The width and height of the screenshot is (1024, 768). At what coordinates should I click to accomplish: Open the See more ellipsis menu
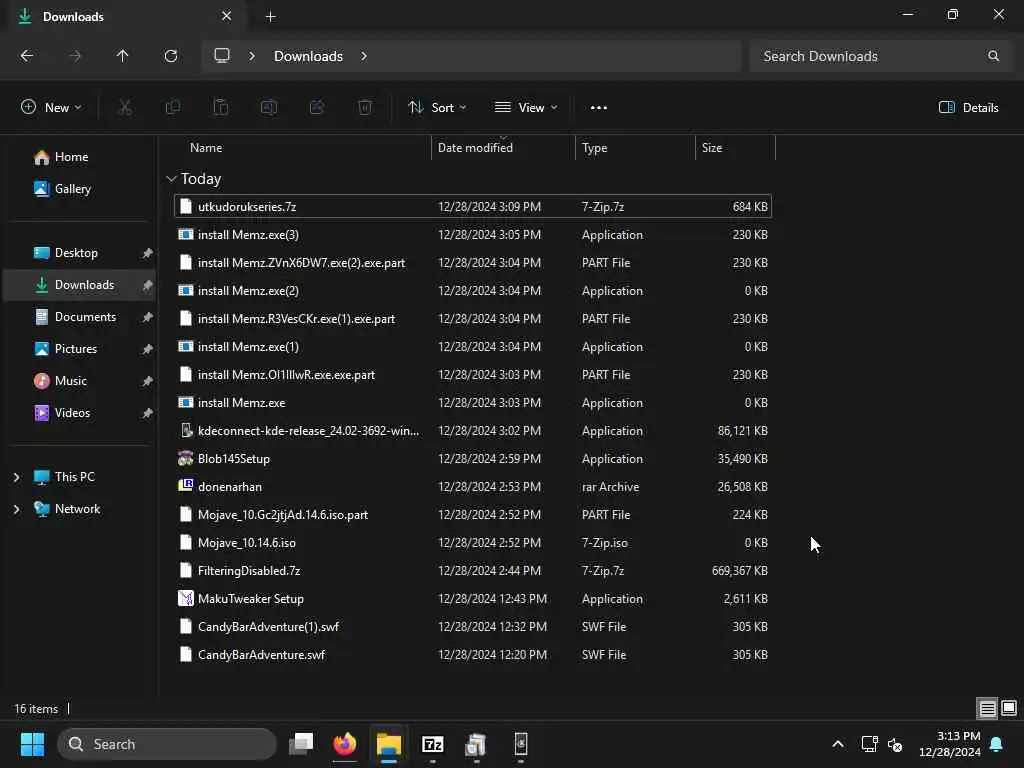click(x=599, y=108)
